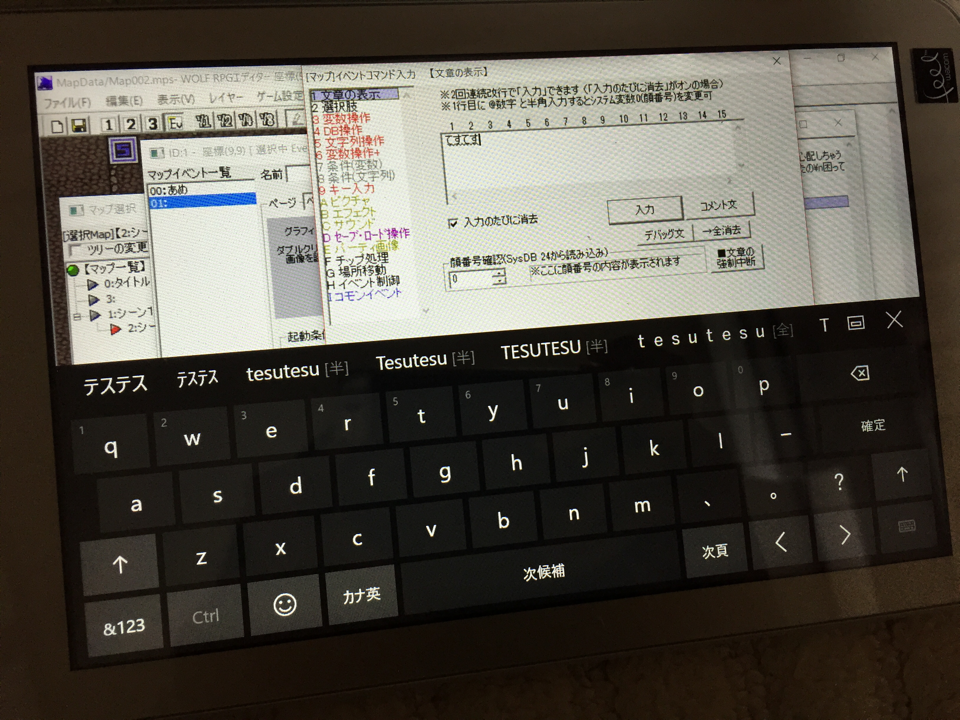The width and height of the screenshot is (960, 720).
Task: Select command 2 選択肢
Action: click(x=334, y=107)
